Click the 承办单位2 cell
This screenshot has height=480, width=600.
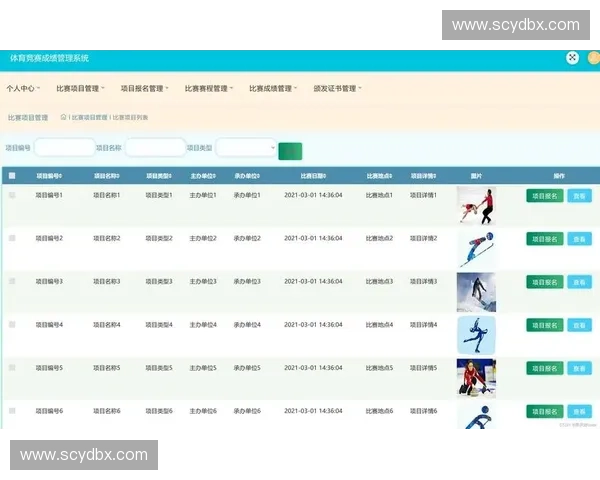click(x=247, y=238)
